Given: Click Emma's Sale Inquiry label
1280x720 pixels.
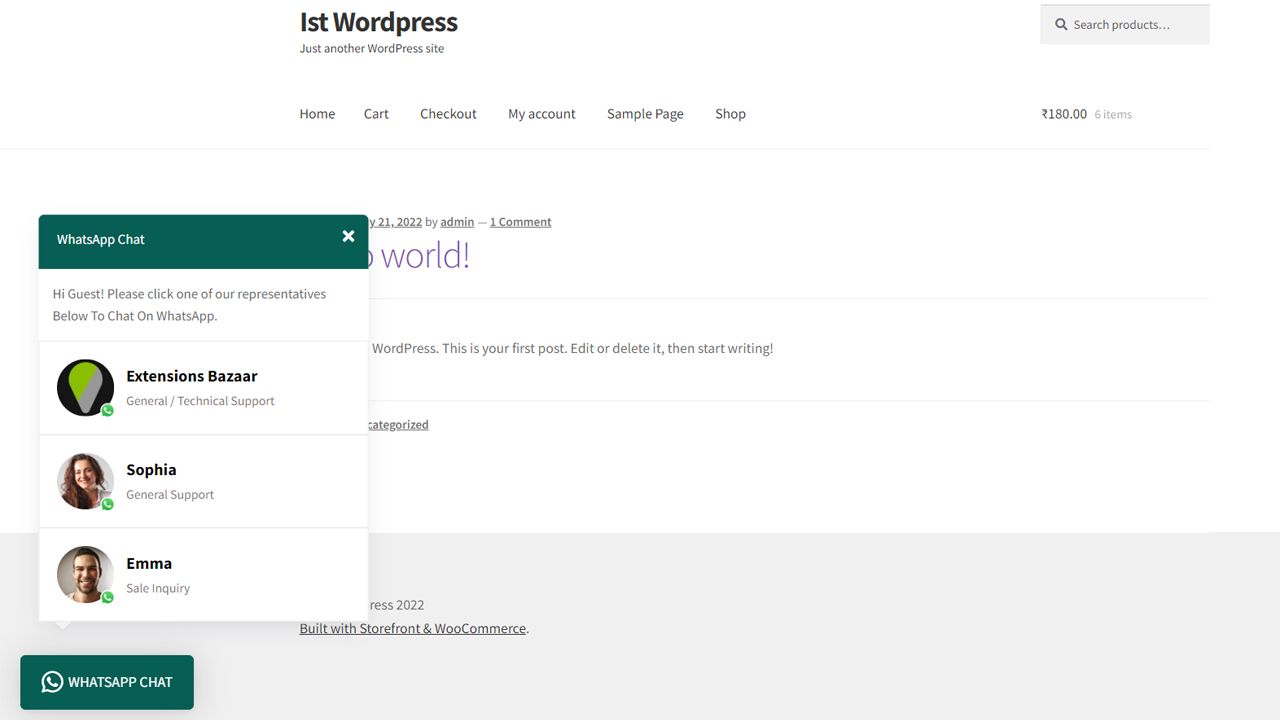Looking at the screenshot, I should coord(158,588).
